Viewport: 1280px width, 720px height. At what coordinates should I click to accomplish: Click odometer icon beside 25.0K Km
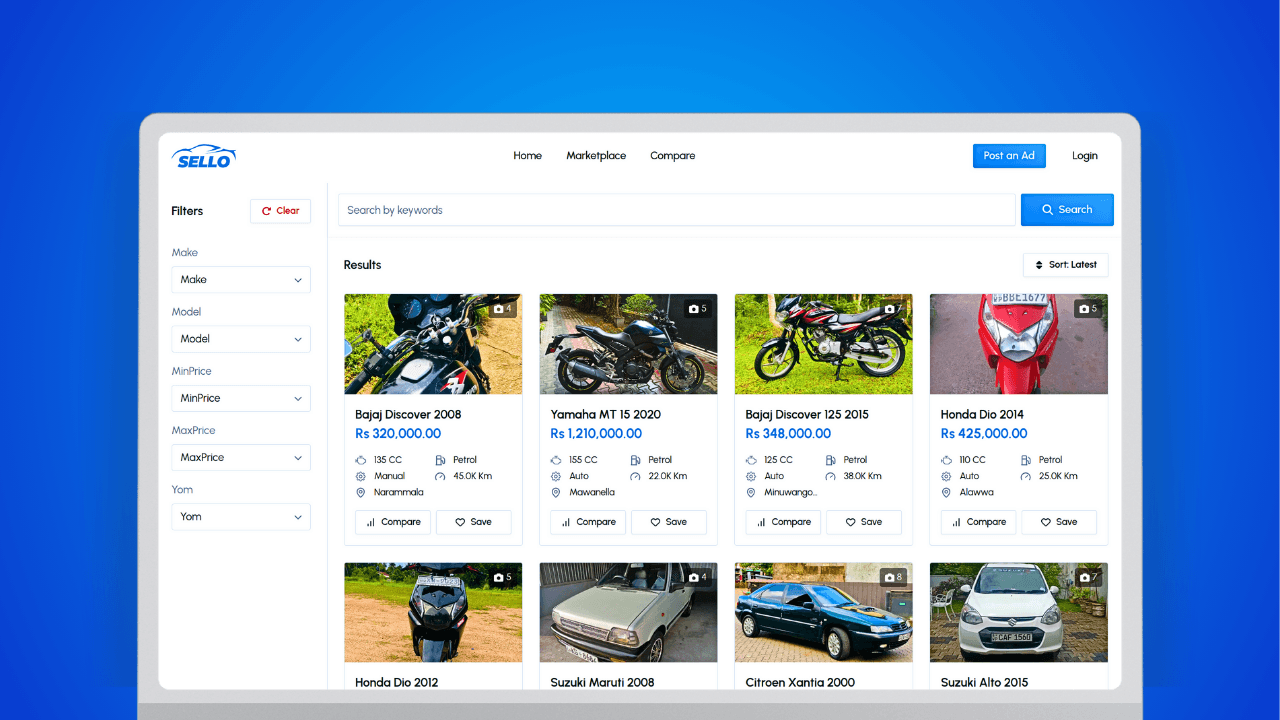coord(1026,476)
